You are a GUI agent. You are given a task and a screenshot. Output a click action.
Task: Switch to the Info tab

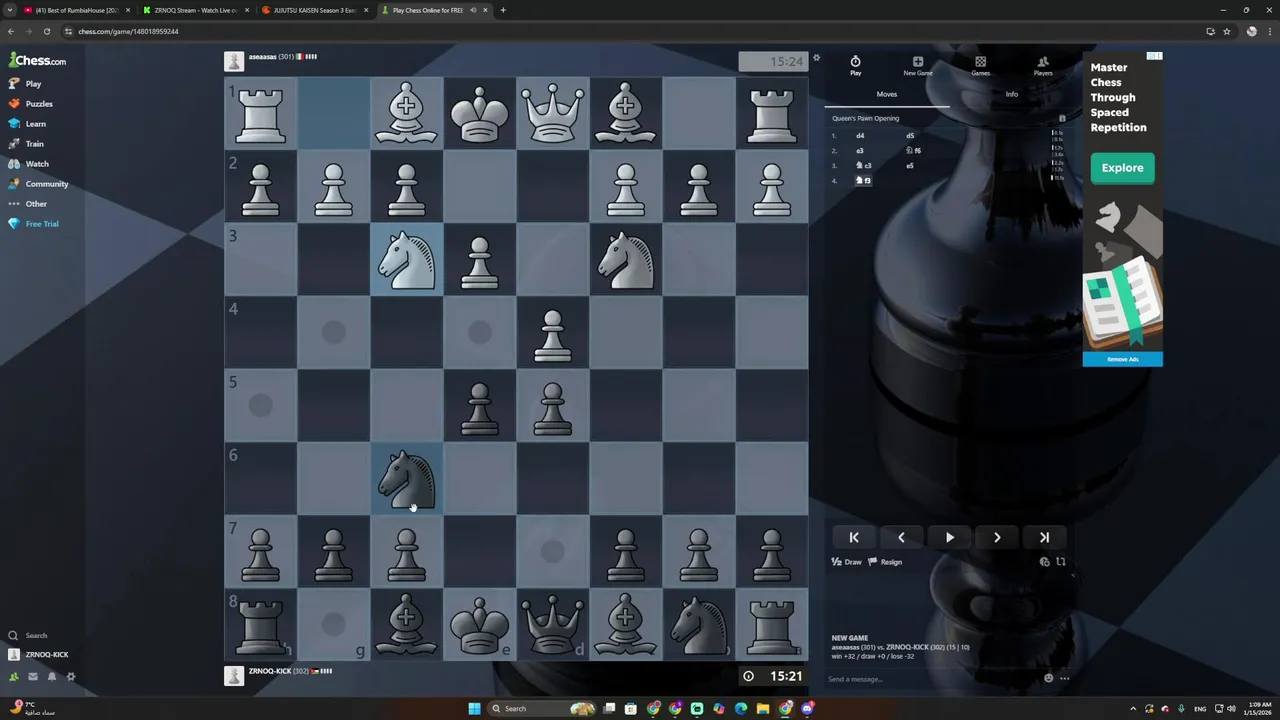1011,94
